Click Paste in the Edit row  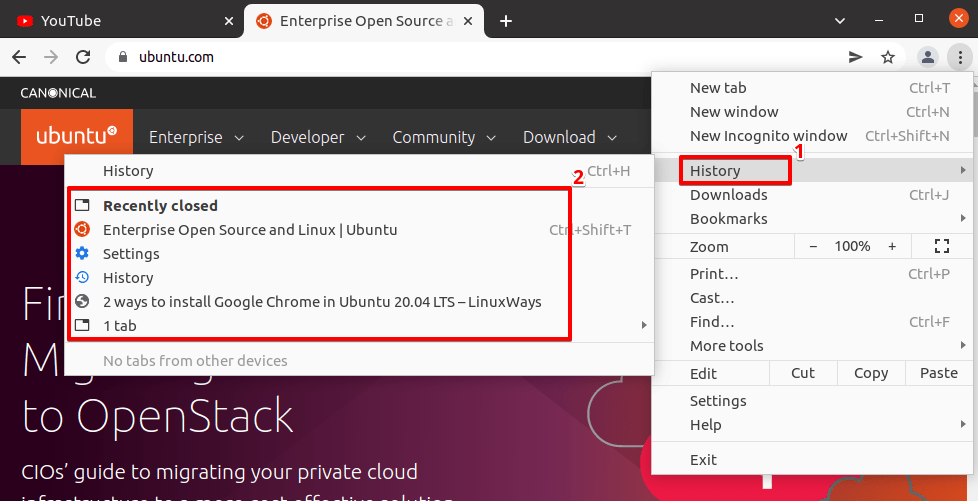click(939, 373)
